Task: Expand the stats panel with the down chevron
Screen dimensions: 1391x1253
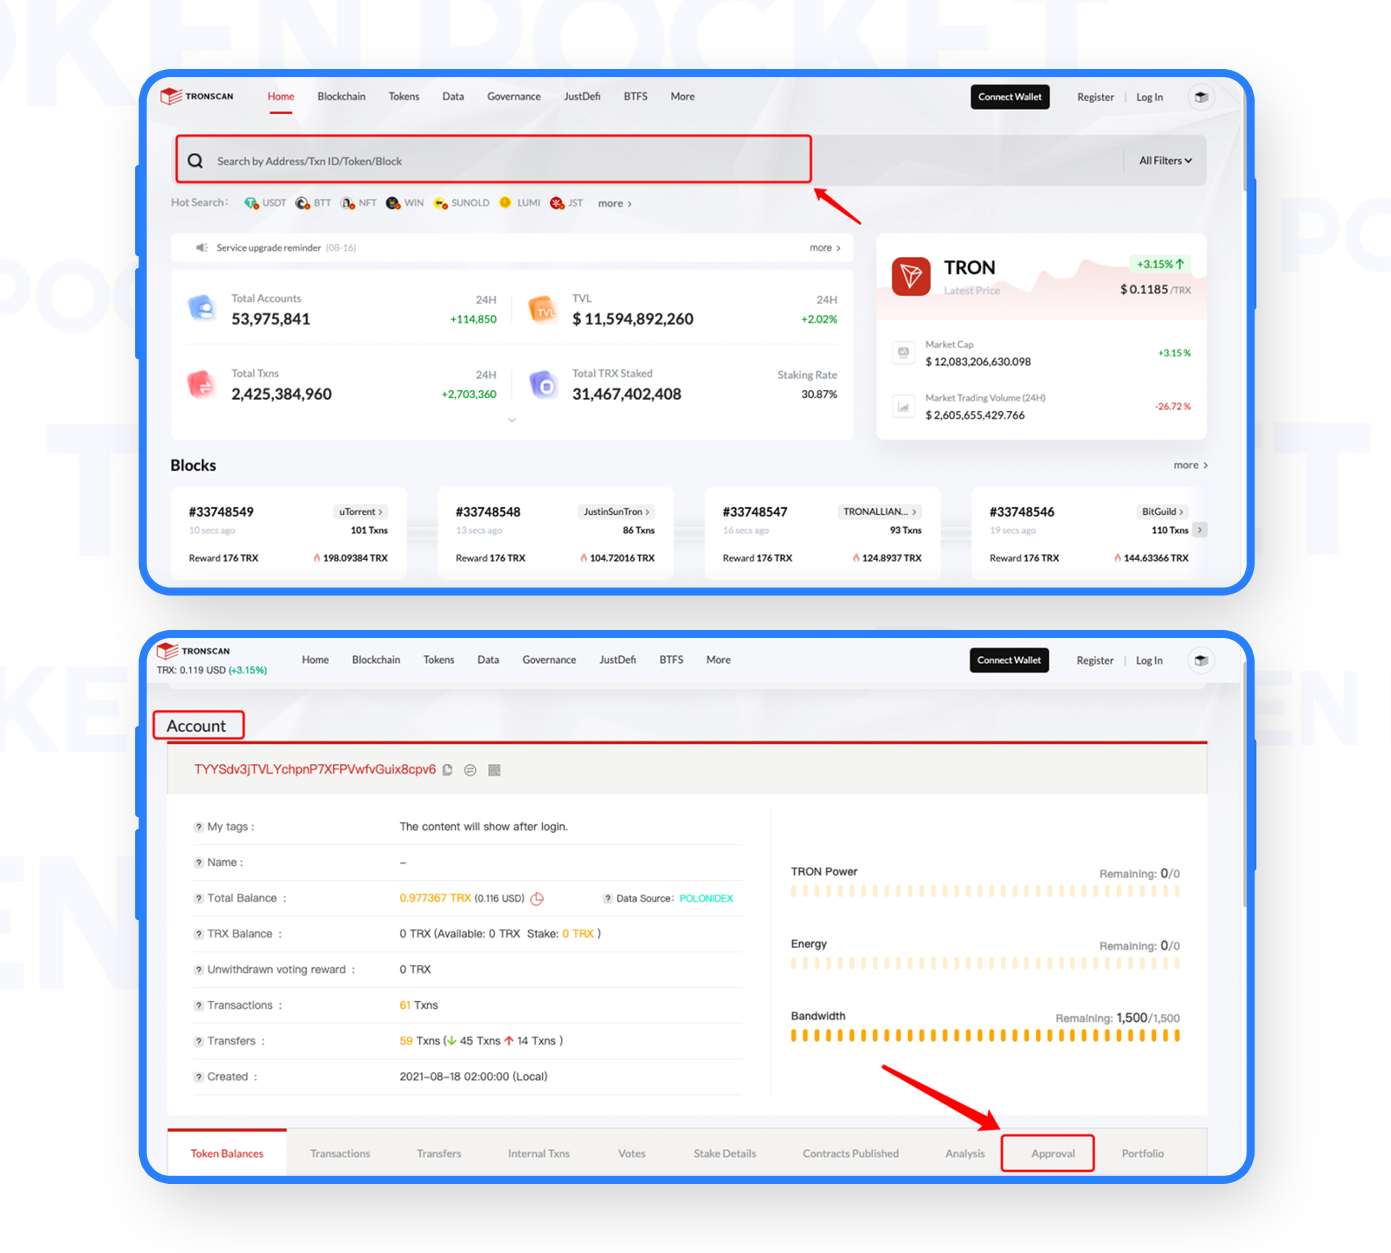Action: pos(512,420)
